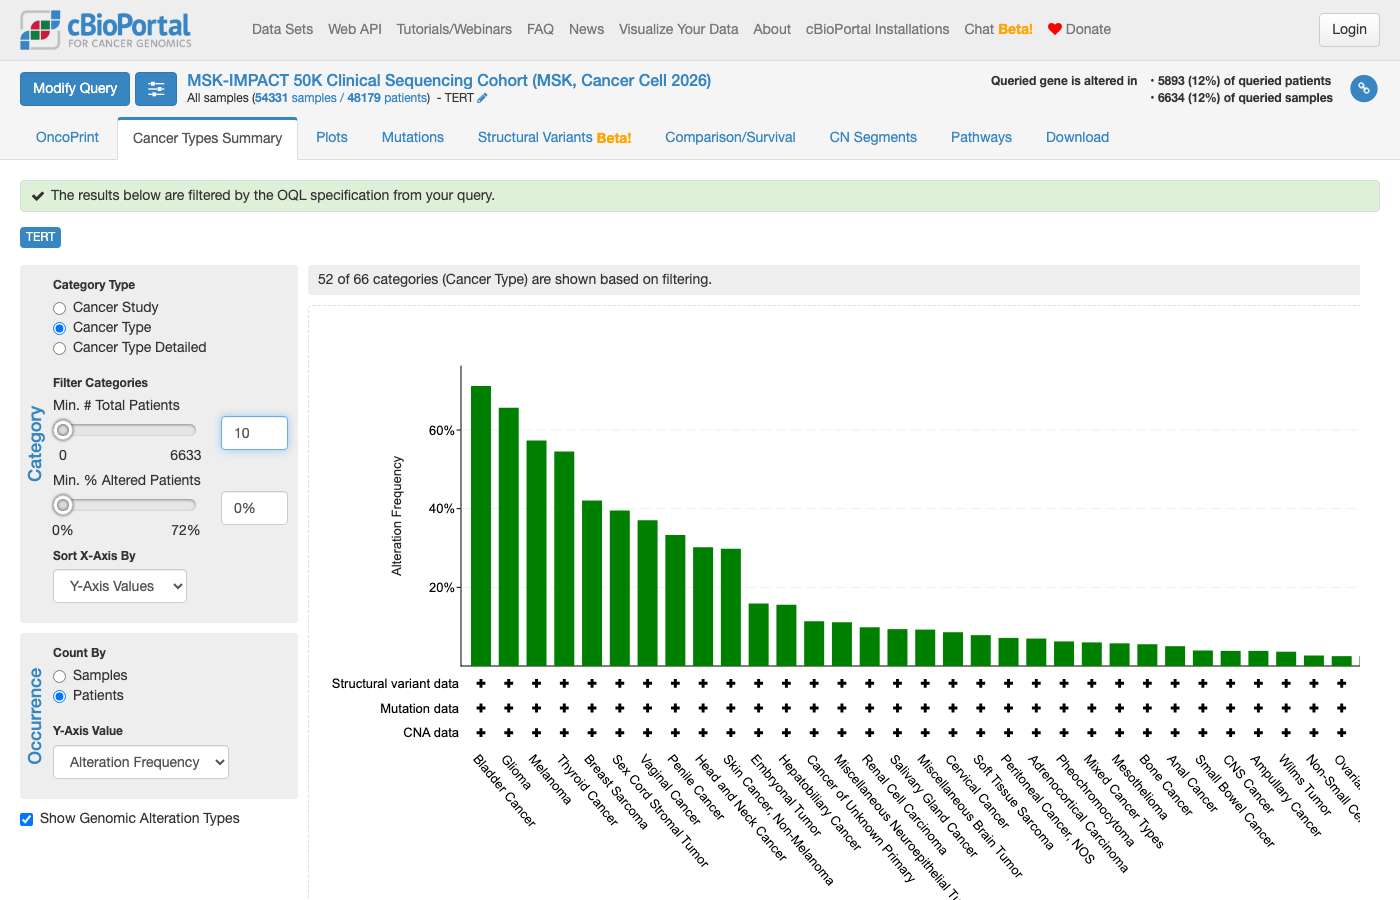Toggle Show Genomic Alteration Types checkbox
This screenshot has width=1400, height=900.
[27, 819]
